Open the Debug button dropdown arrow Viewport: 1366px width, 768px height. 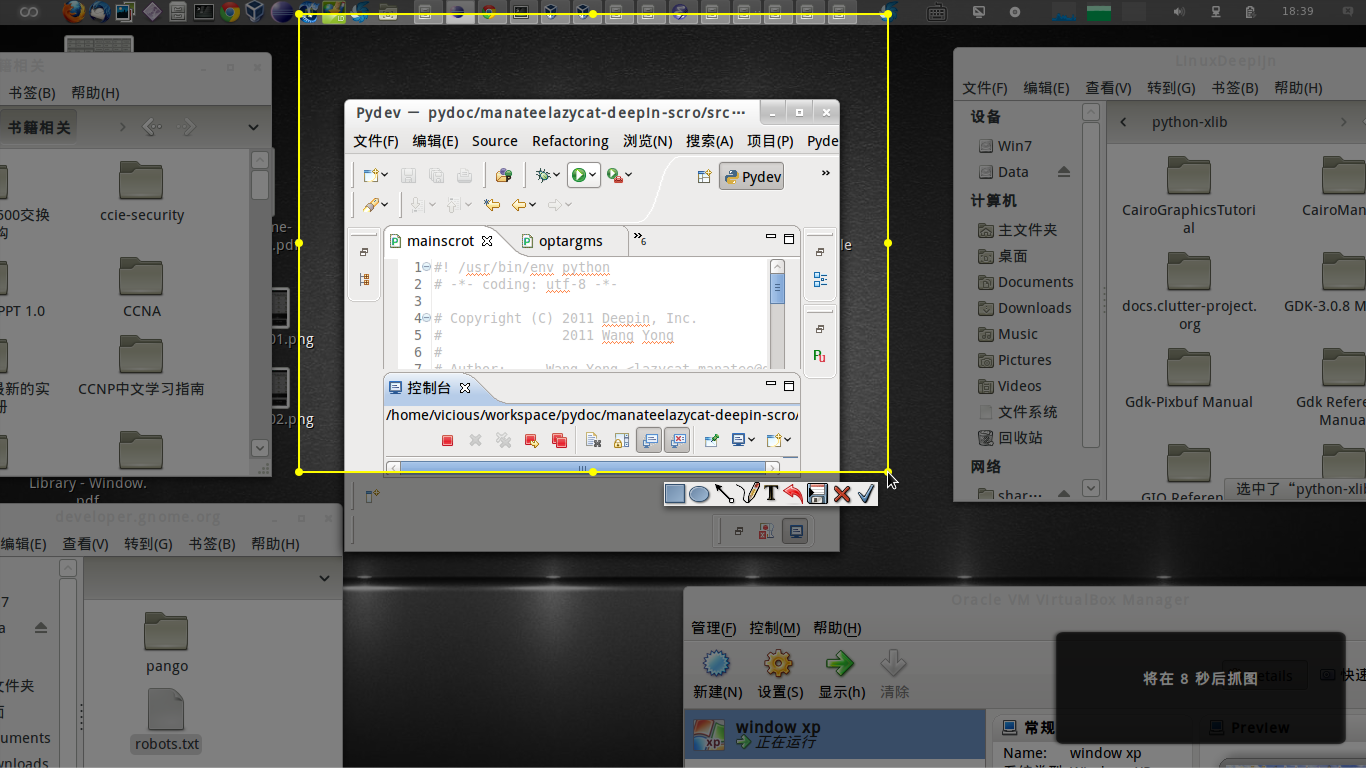click(x=557, y=175)
